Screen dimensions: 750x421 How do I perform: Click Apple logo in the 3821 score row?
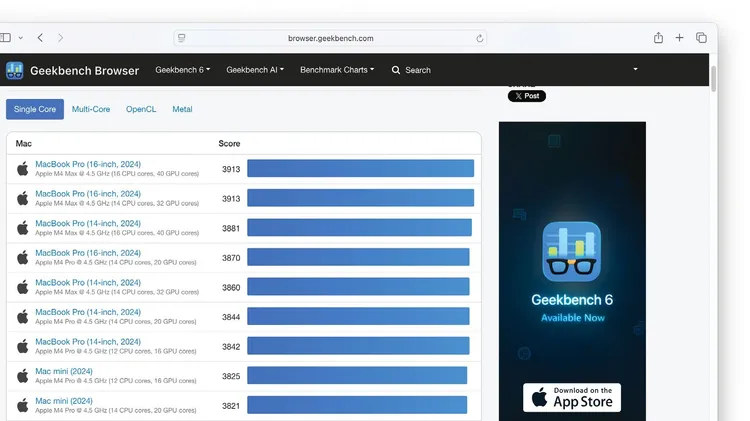point(22,405)
